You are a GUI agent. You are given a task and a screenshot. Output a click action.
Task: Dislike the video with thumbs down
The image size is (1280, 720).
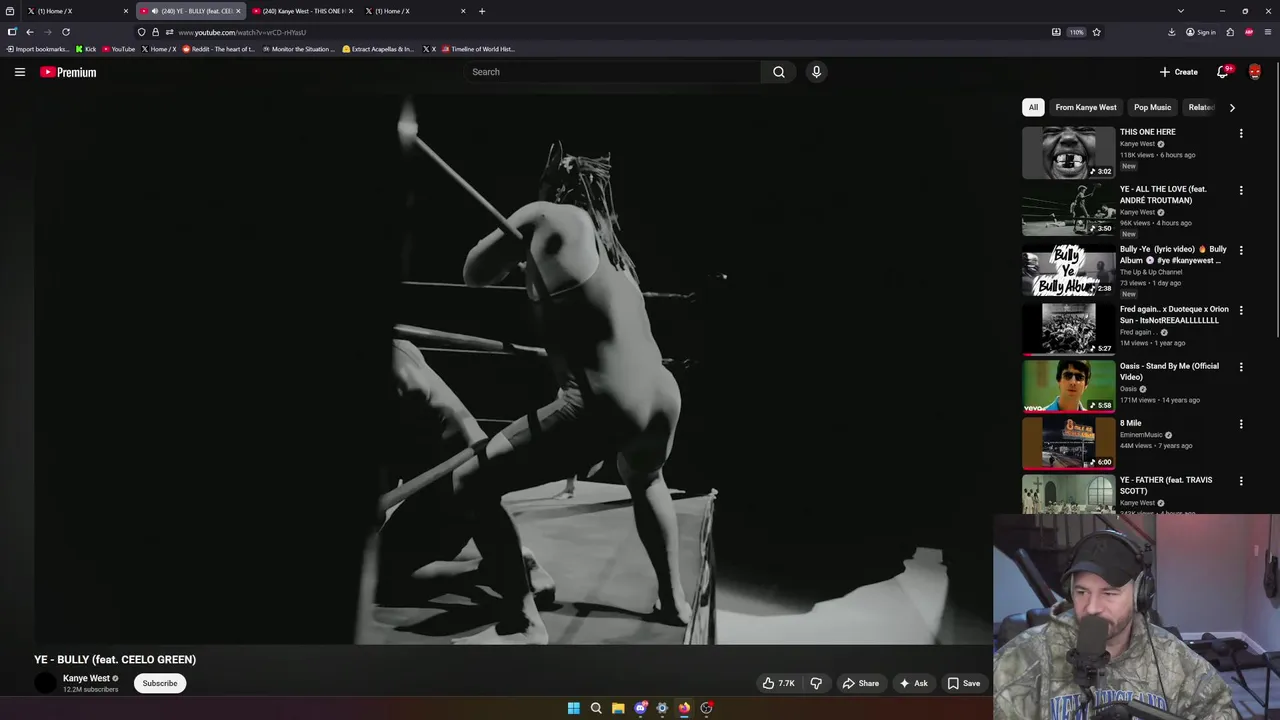pyautogui.click(x=816, y=683)
